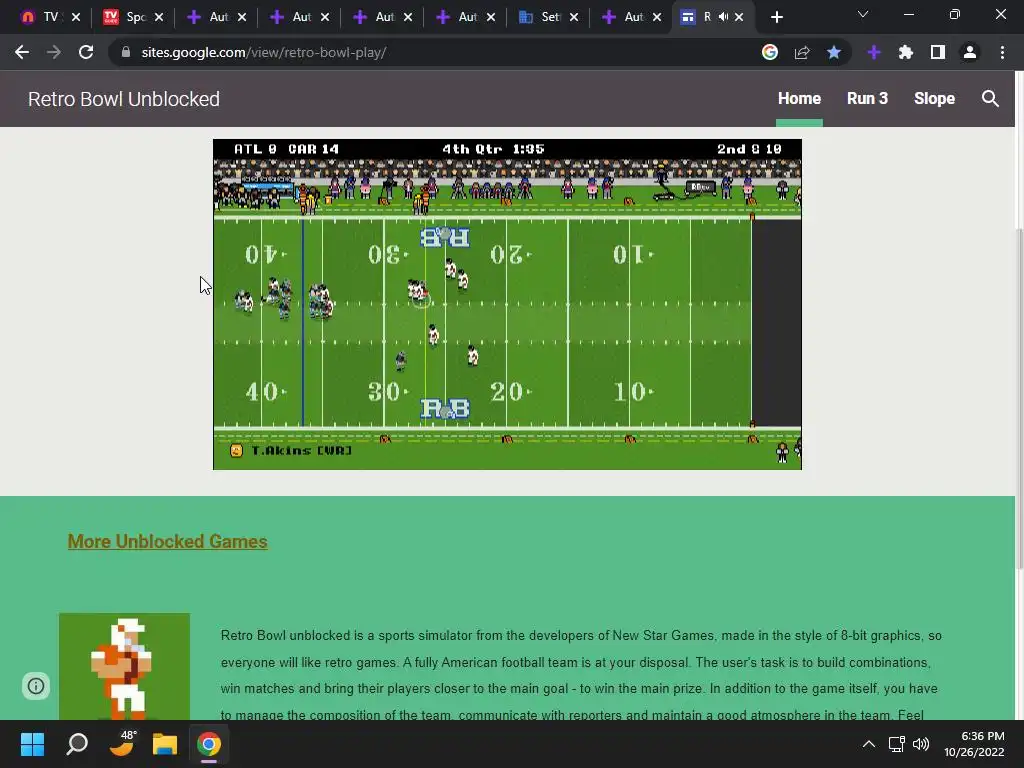Expand the tab search chevron
Image resolution: width=1024 pixels, height=768 pixels.
(863, 14)
